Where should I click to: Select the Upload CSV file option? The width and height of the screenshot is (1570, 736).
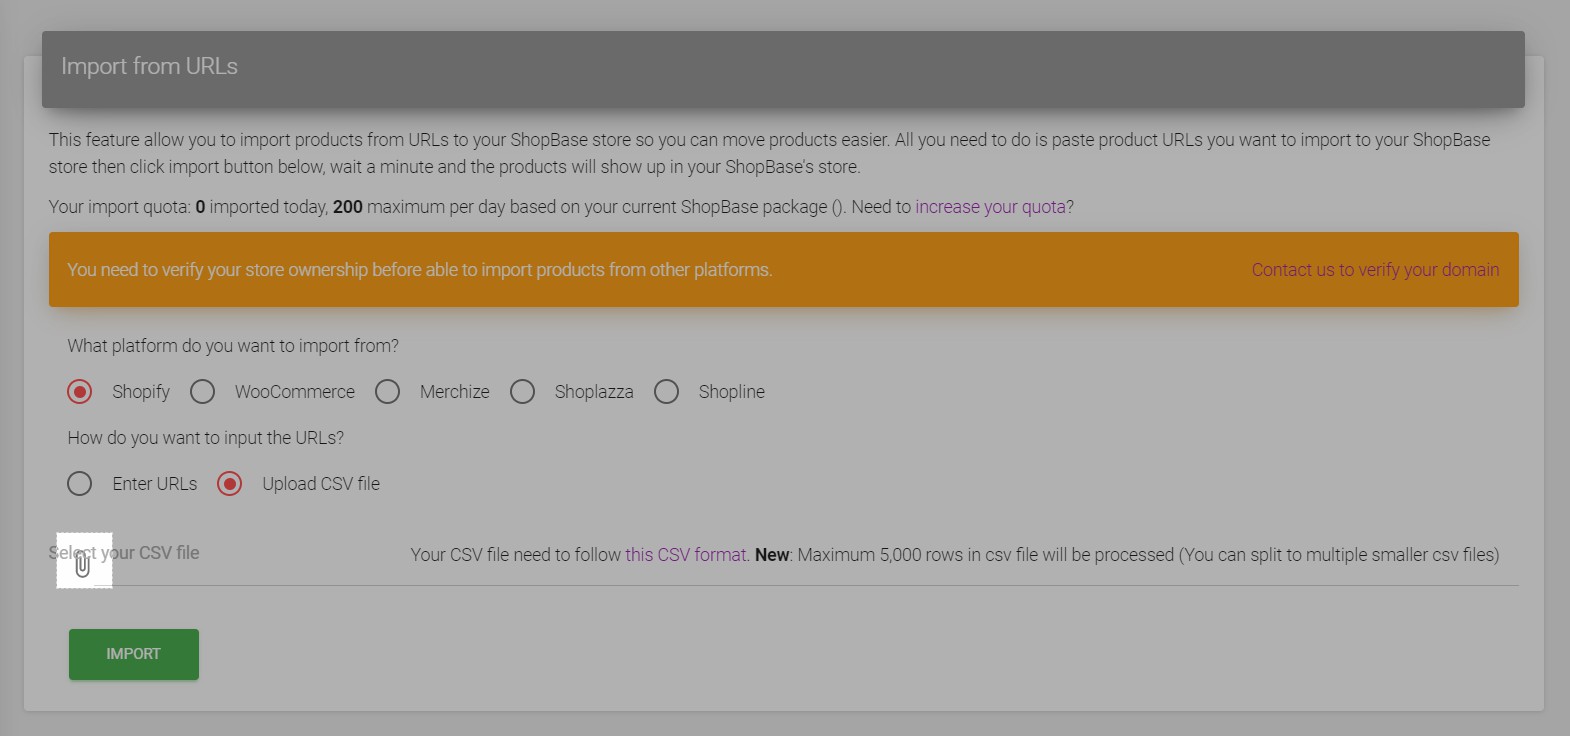(230, 484)
